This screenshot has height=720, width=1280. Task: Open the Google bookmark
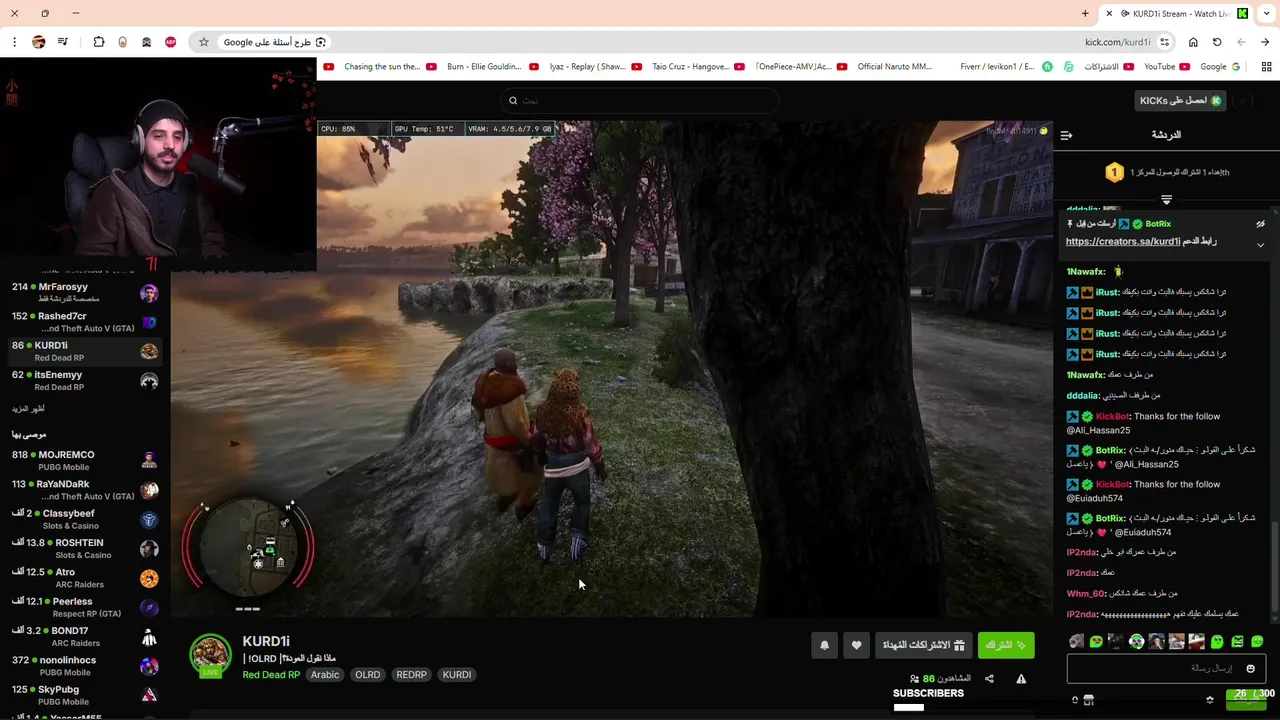click(1220, 67)
